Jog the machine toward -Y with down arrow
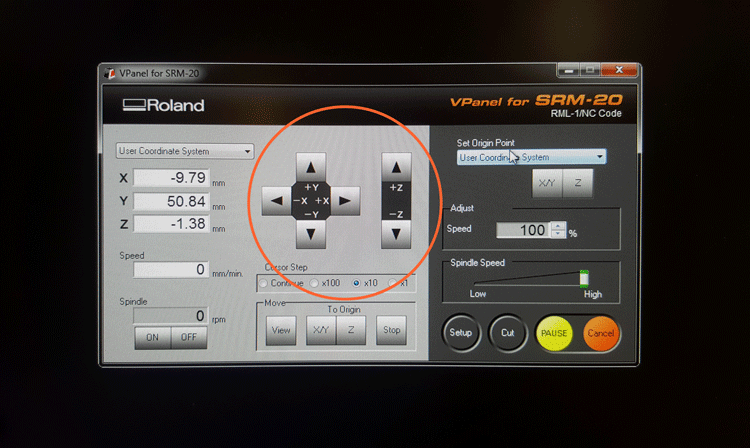This screenshot has height=448, width=750. tap(311, 234)
